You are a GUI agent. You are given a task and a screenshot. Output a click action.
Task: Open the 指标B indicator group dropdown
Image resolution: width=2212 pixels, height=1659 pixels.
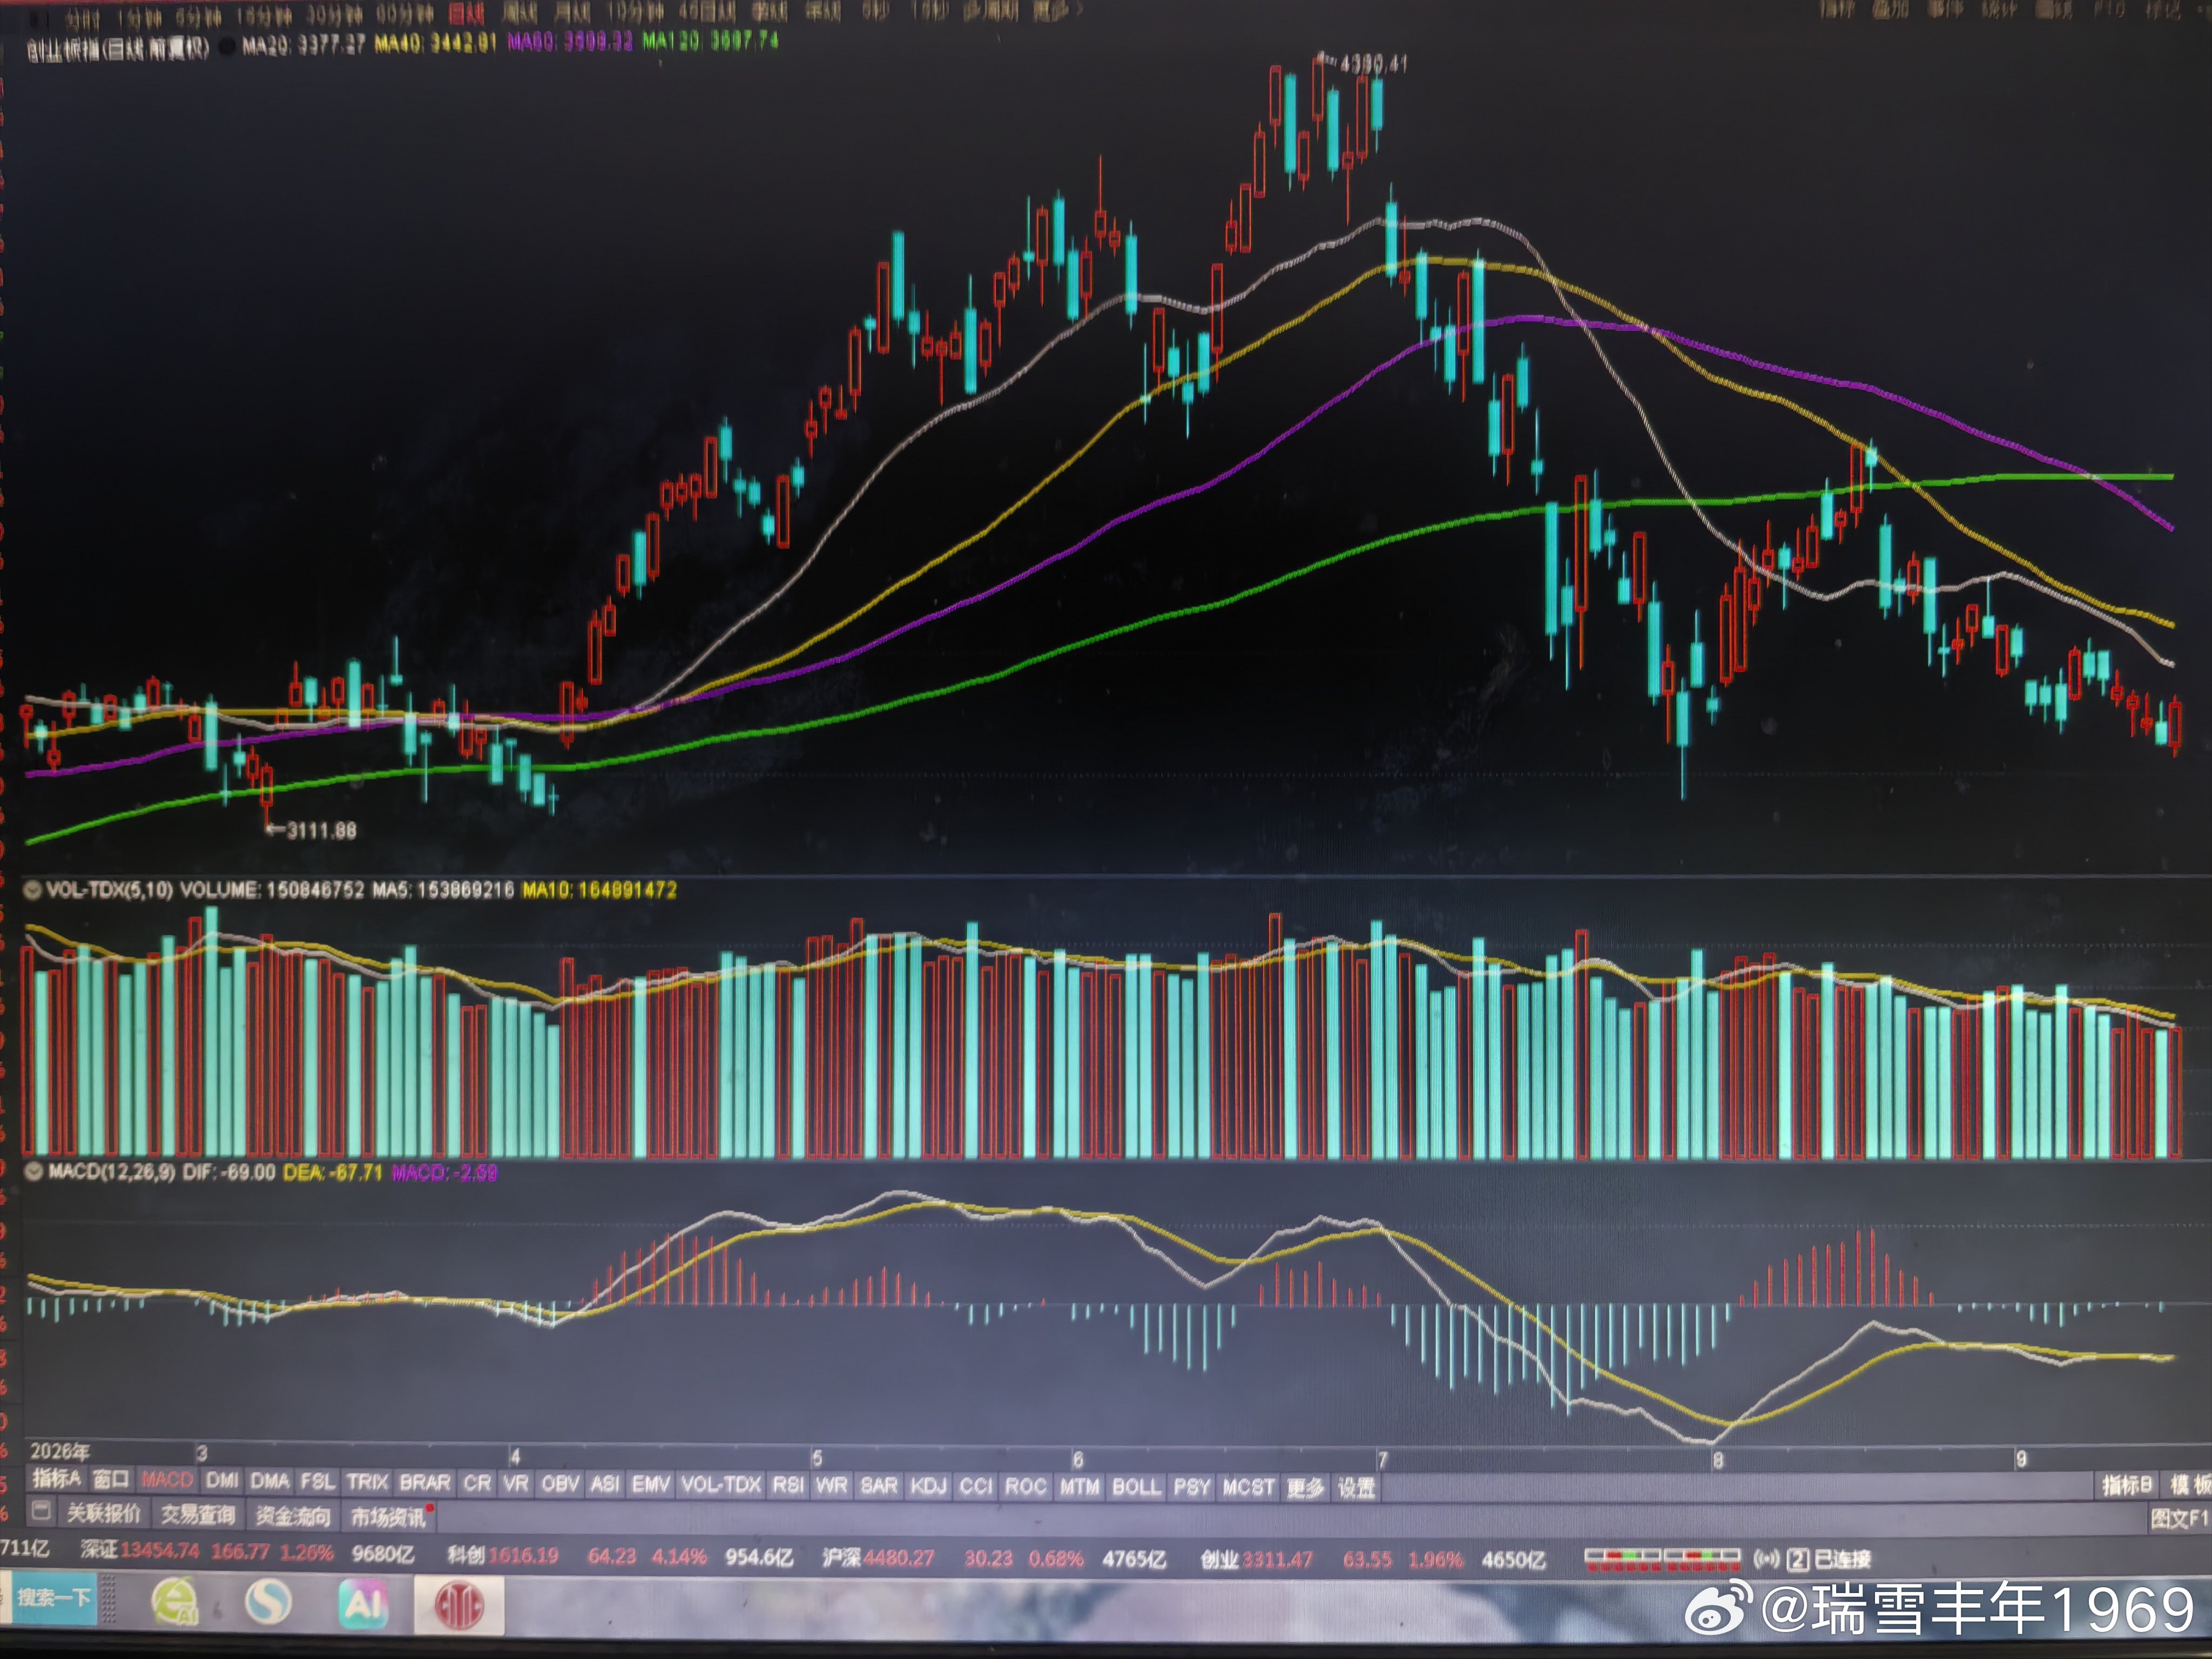[2127, 1485]
